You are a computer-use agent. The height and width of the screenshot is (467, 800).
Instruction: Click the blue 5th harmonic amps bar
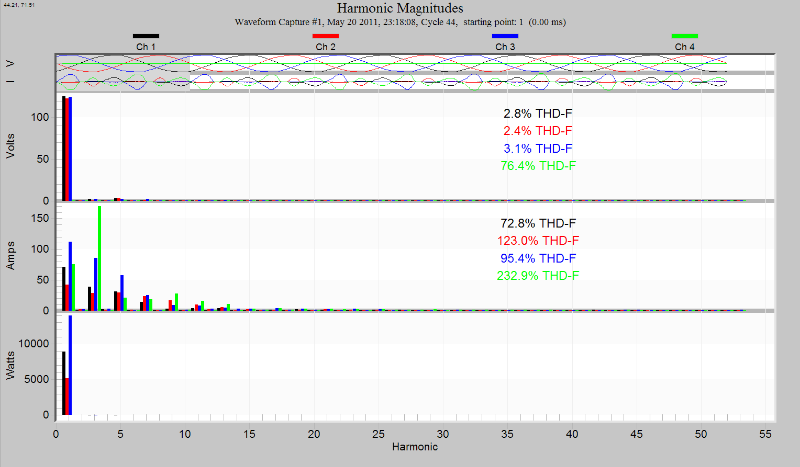pos(122,292)
